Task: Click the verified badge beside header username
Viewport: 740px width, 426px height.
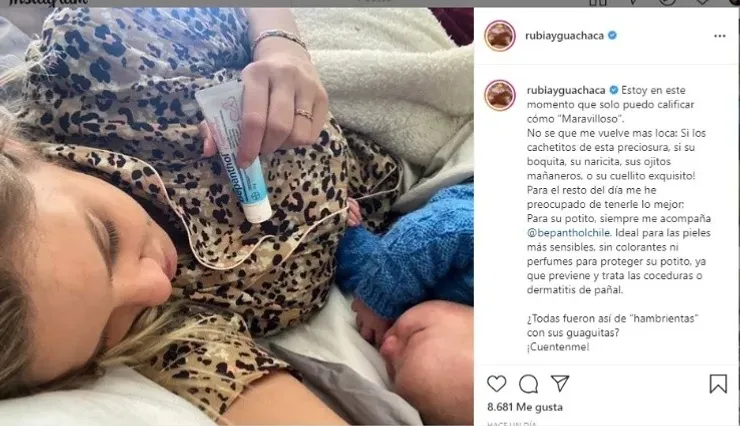Action: click(x=612, y=35)
